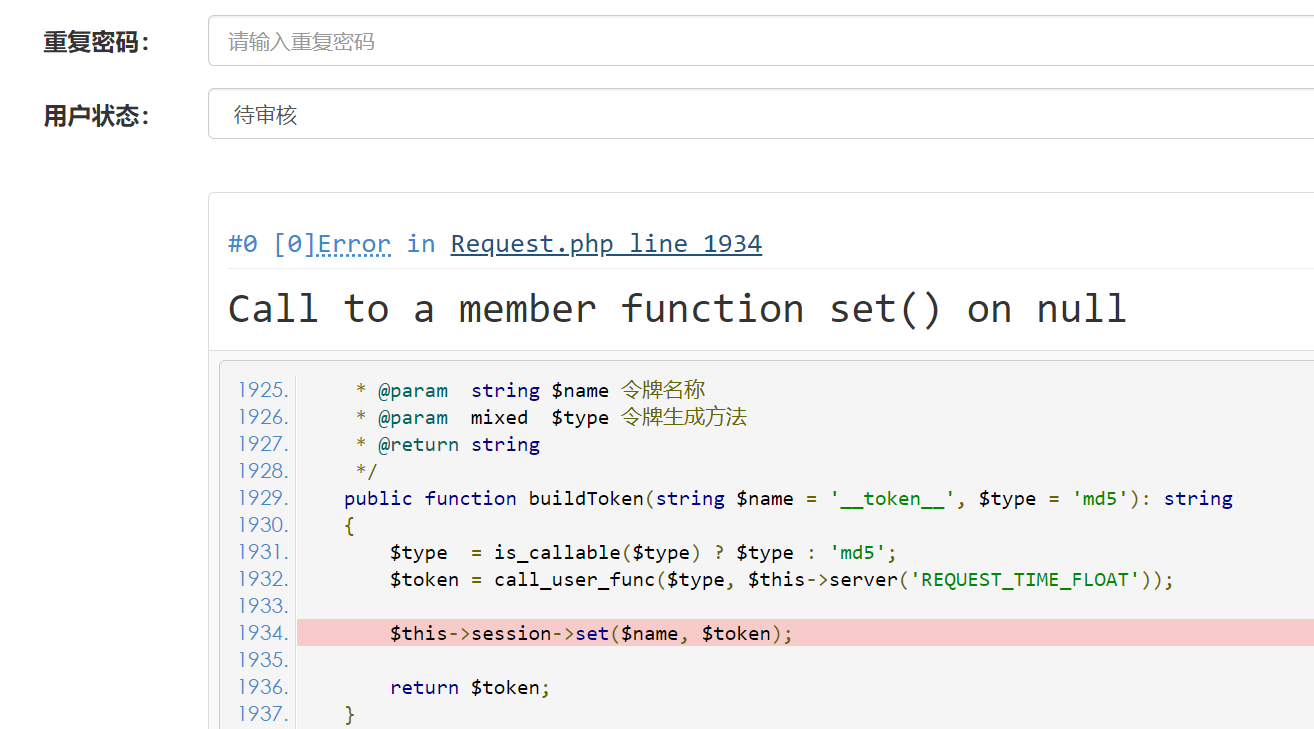
Task: Open the user status dropdown showing 待审核
Action: coord(760,114)
